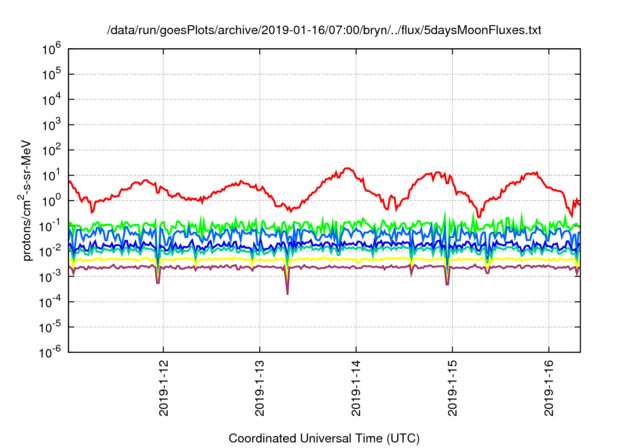Image resolution: width=640 pixels, height=448 pixels.
Task: Click the 10^-2 y-axis tick label
Action: tap(50, 252)
